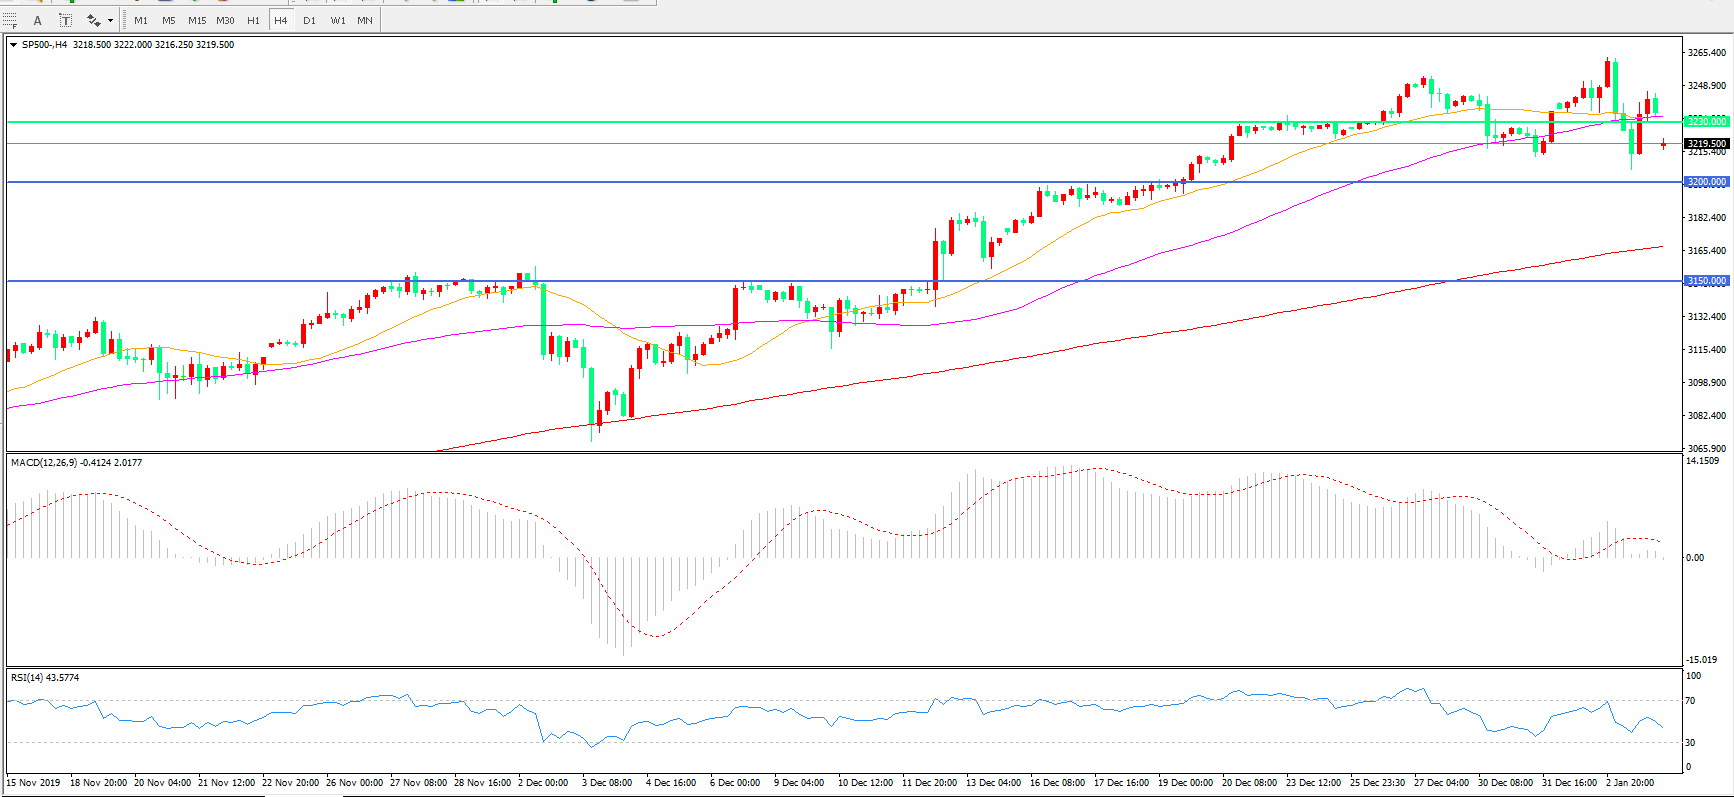
Task: Click the blue 3150.000 price level label
Action: 1706,281
